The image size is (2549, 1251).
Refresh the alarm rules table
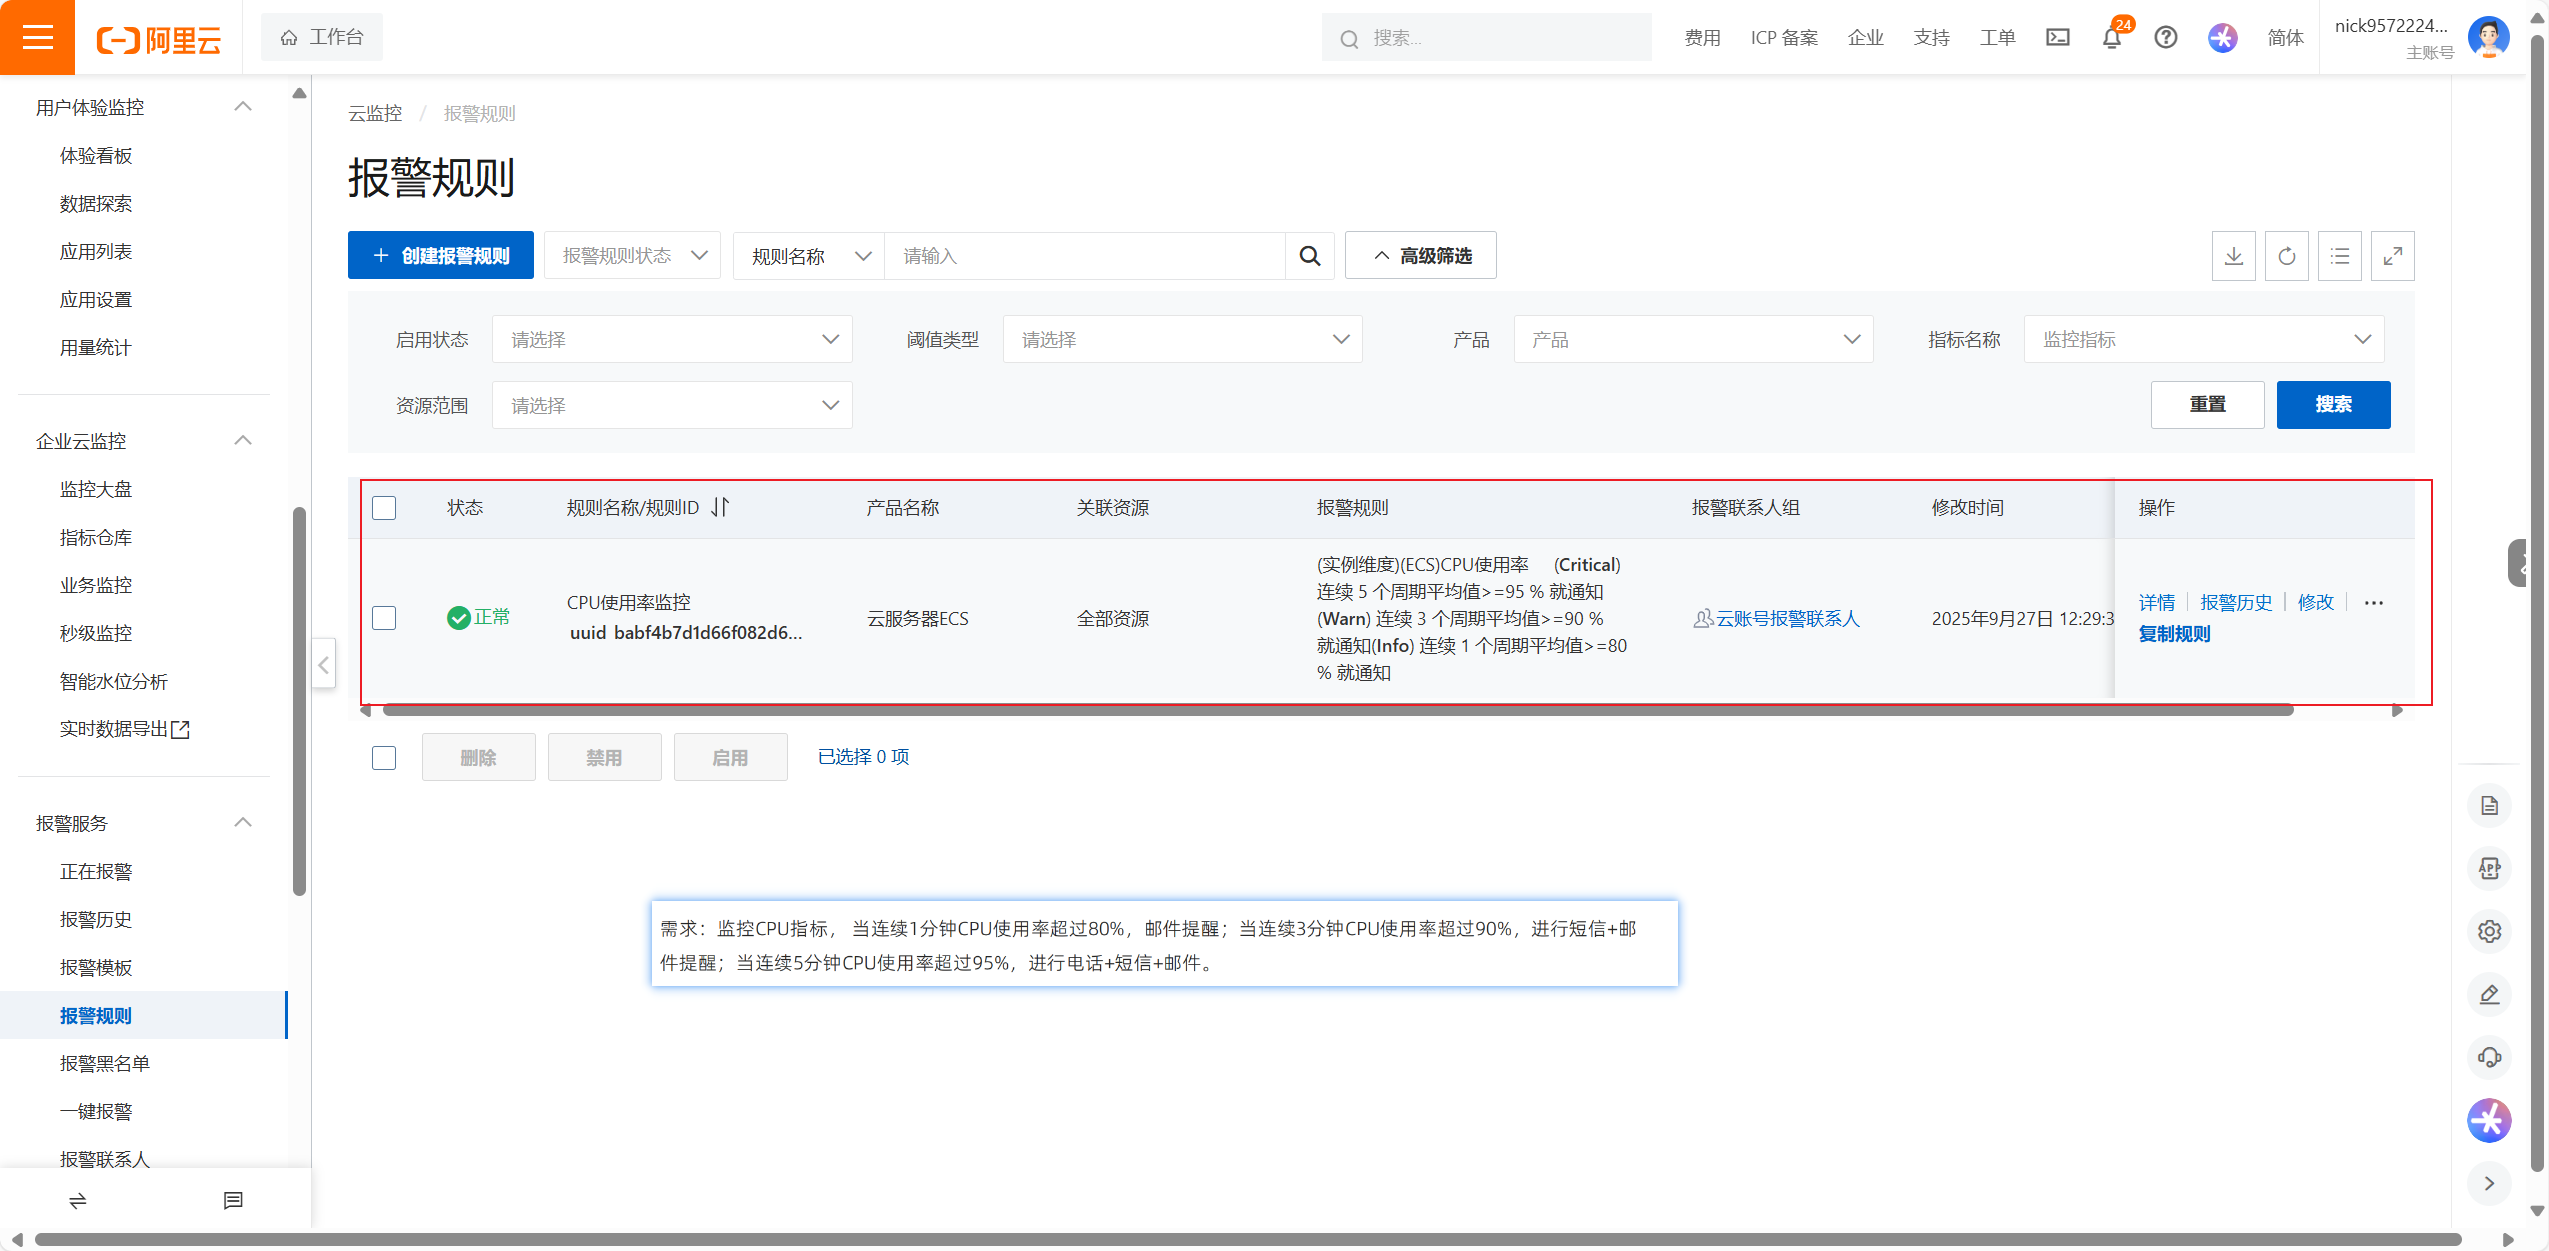pyautogui.click(x=2286, y=256)
